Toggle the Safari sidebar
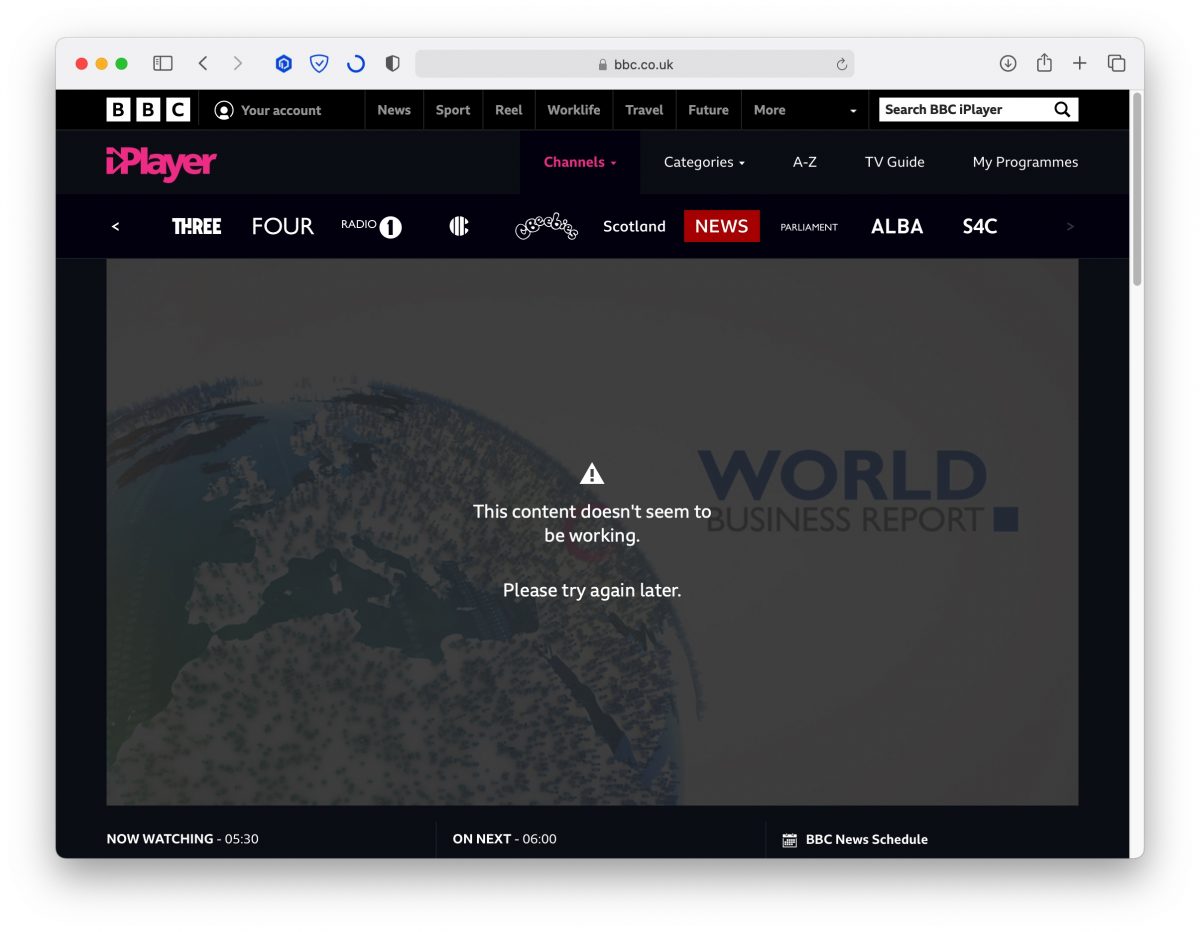This screenshot has width=1200, height=932. [x=163, y=64]
